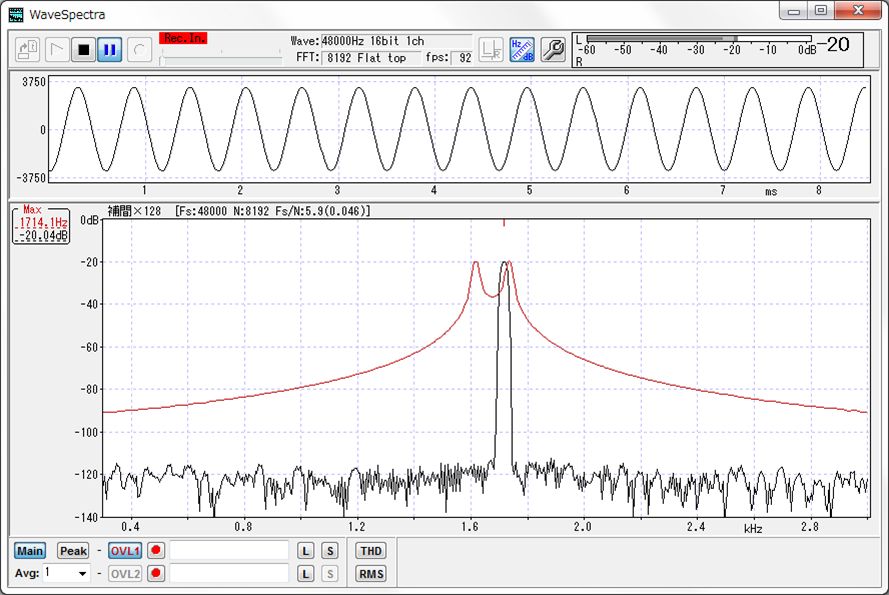
Task: Click the L button on OVL1 row
Action: 307,551
